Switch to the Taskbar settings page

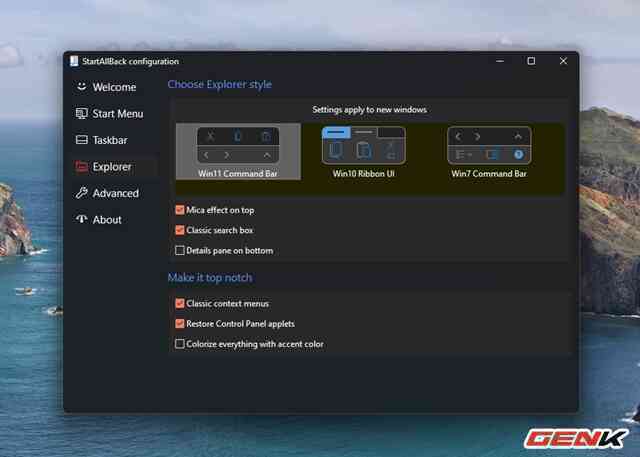114,140
